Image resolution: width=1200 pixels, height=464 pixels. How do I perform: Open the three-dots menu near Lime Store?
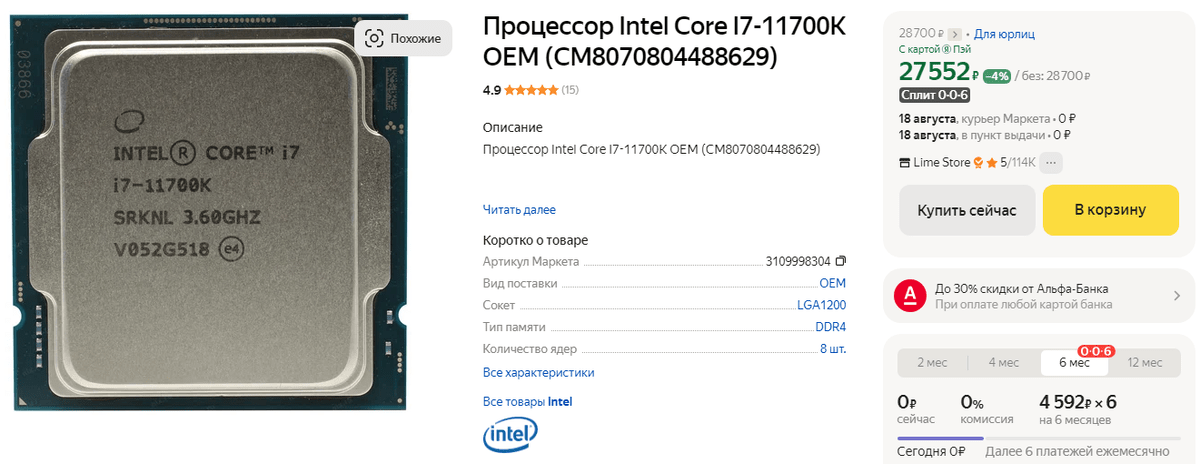pos(1052,162)
